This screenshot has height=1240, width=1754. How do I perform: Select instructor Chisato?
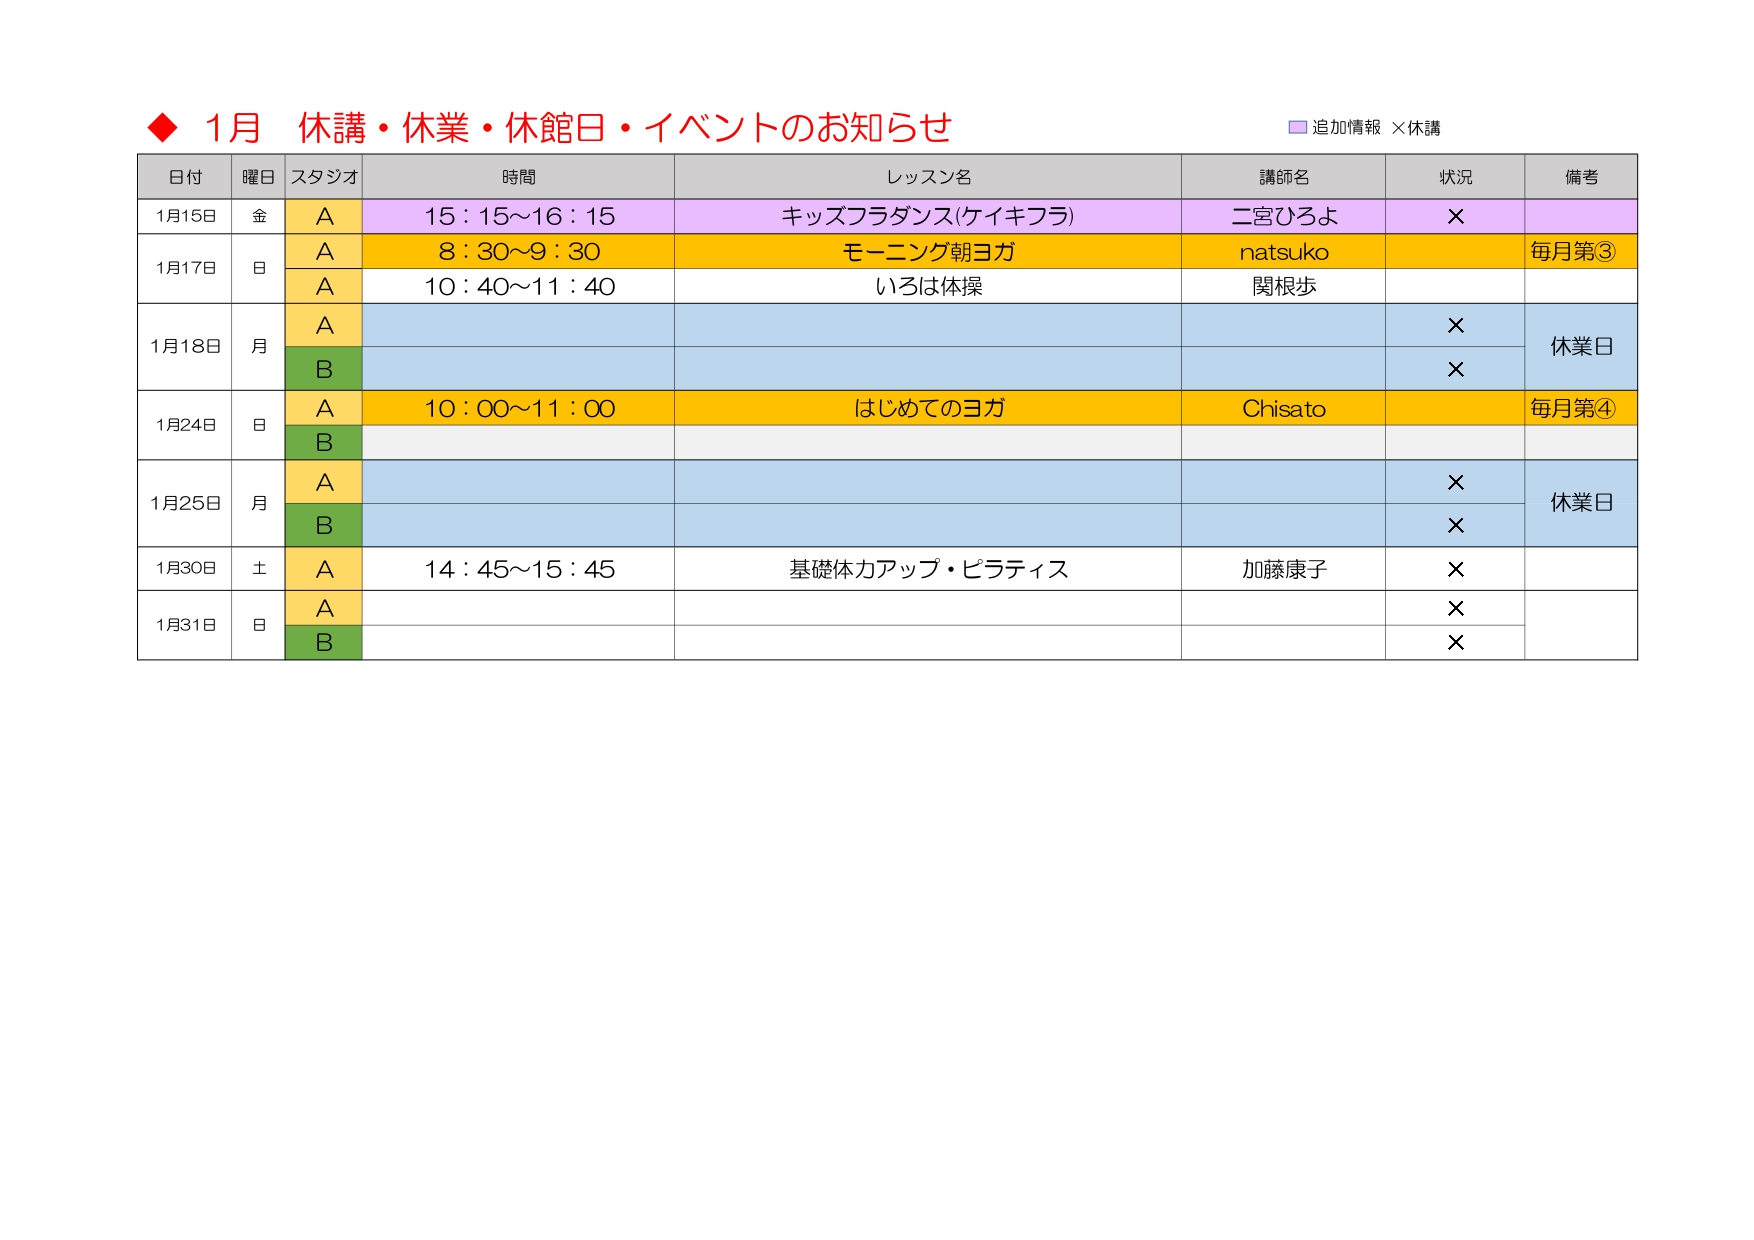click(x=1283, y=408)
